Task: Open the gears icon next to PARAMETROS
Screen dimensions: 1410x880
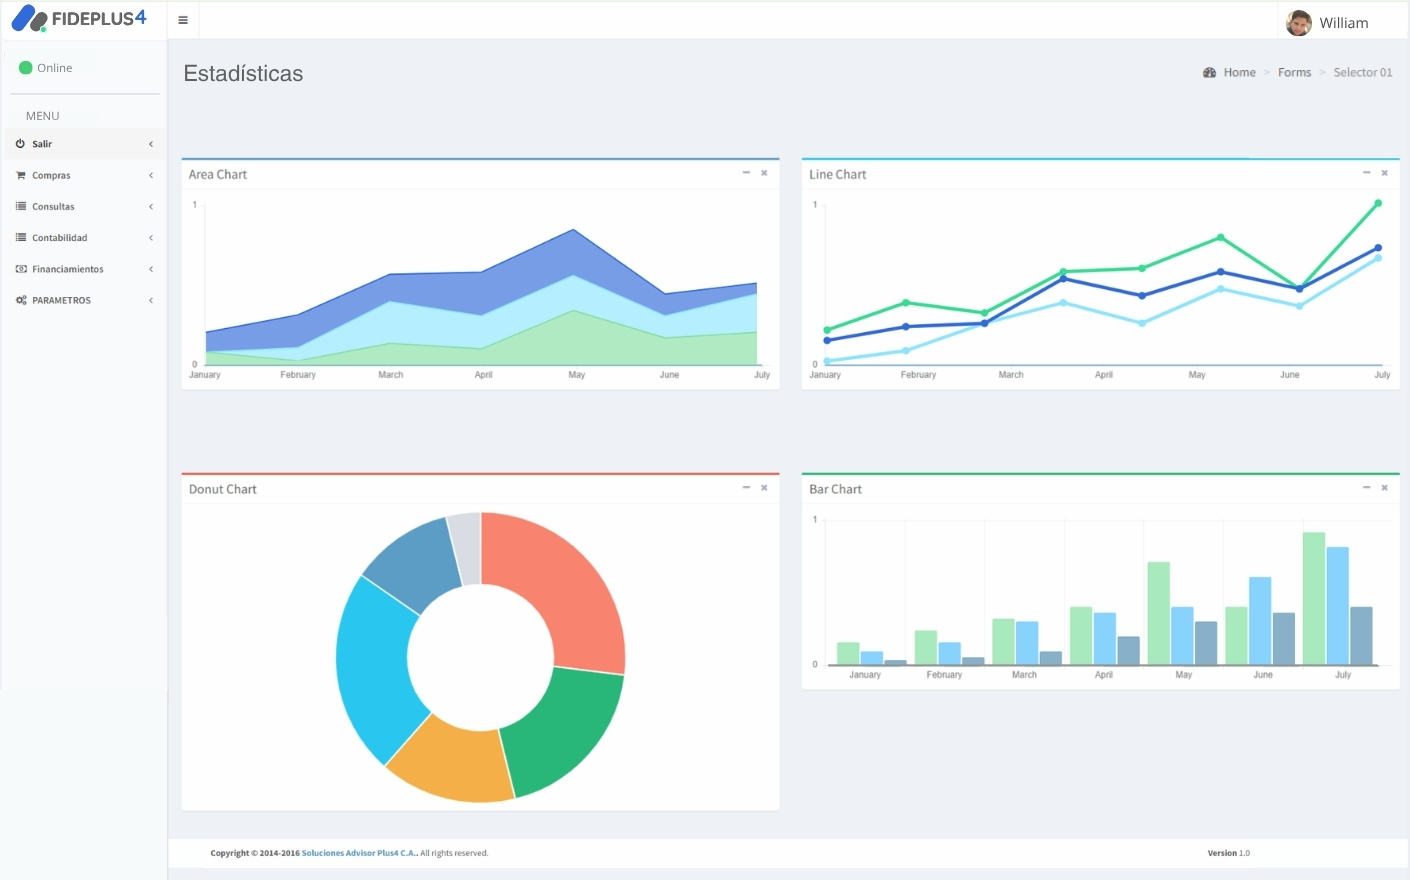Action: pos(20,300)
